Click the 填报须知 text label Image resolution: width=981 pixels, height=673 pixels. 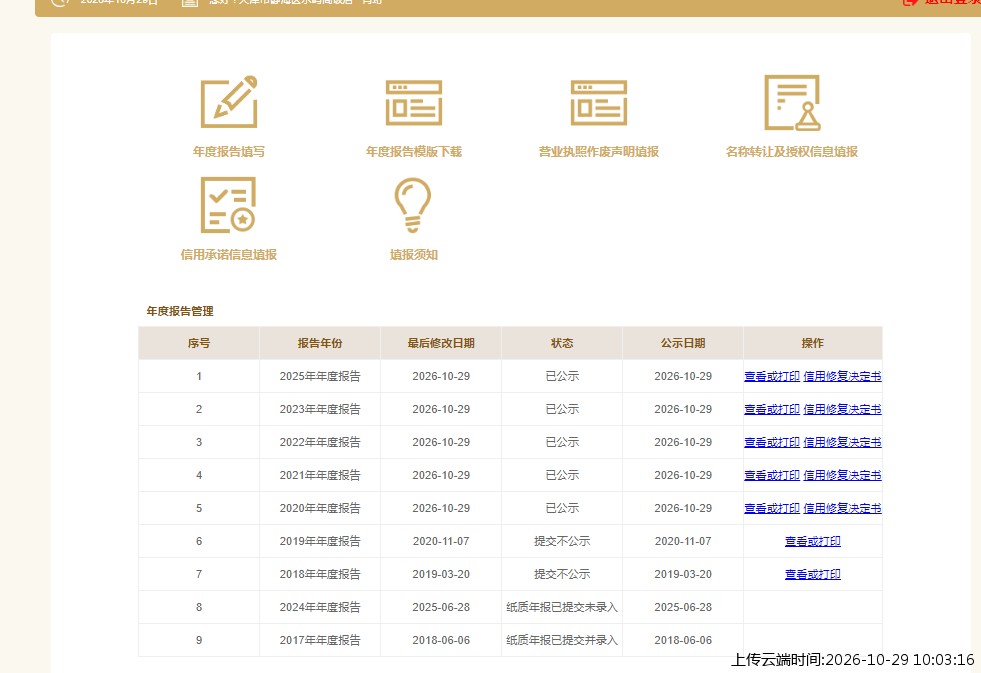(x=414, y=255)
